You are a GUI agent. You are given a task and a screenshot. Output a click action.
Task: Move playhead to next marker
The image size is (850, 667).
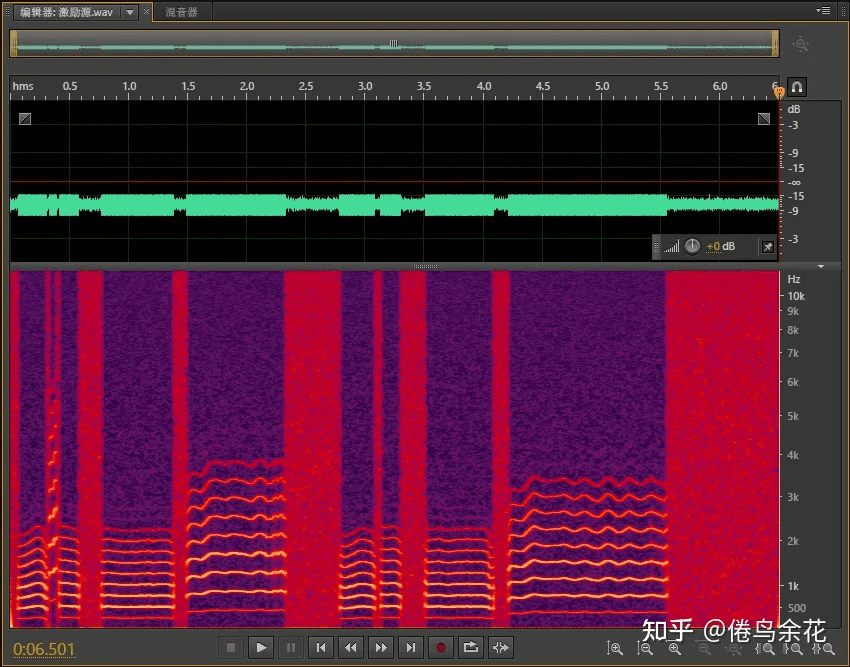[x=410, y=648]
